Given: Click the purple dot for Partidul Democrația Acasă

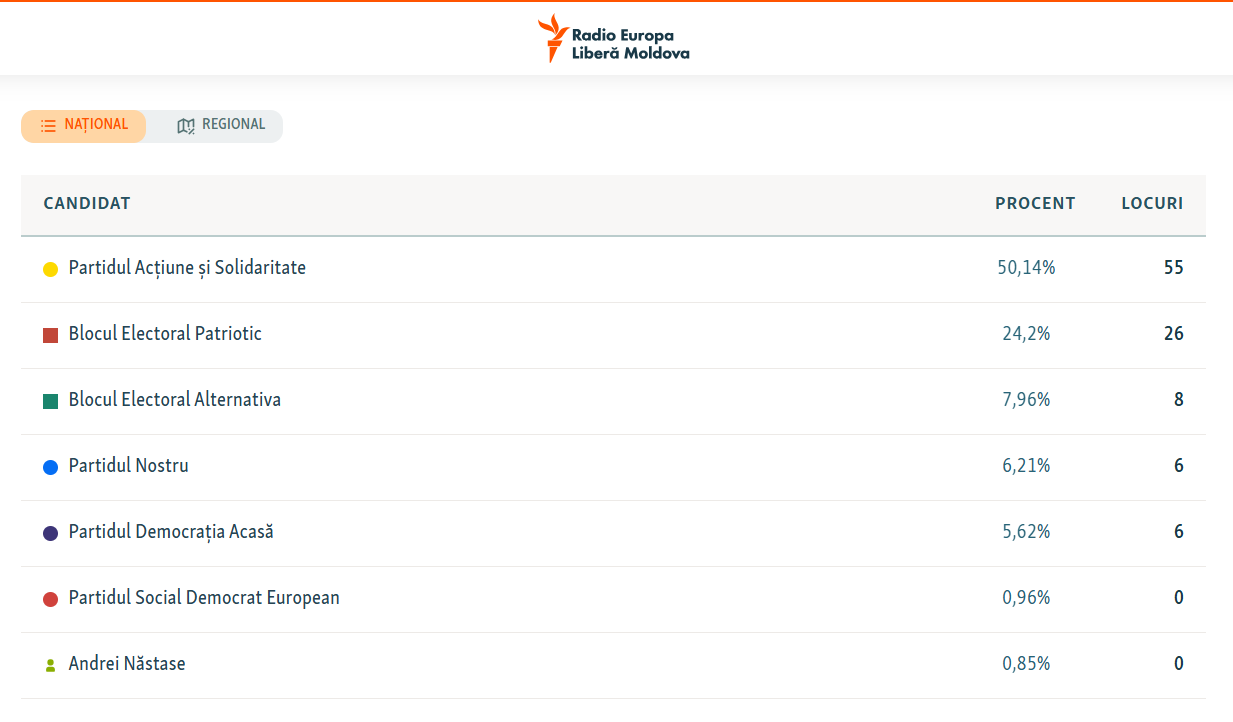Looking at the screenshot, I should click(x=50, y=533).
